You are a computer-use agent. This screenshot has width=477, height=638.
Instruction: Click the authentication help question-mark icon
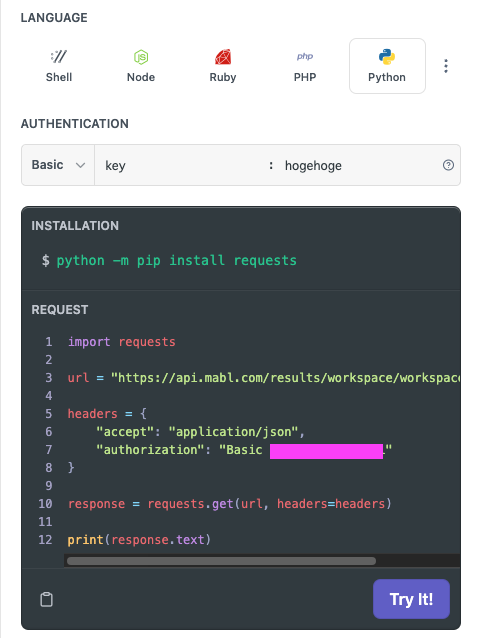[x=448, y=165]
